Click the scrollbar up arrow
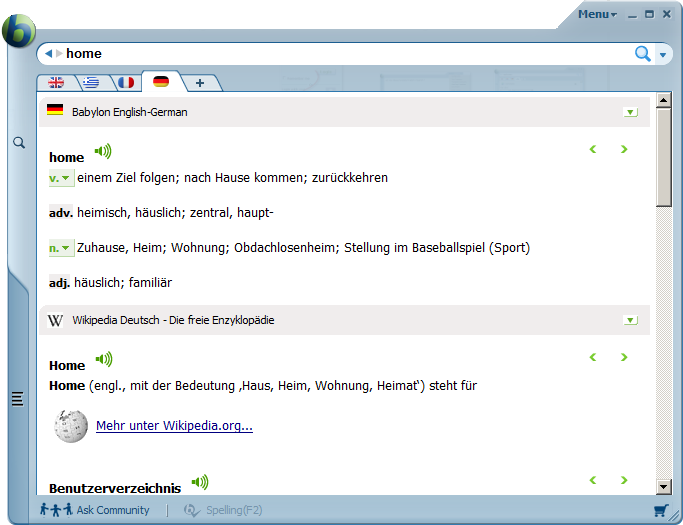 pyautogui.click(x=663, y=101)
